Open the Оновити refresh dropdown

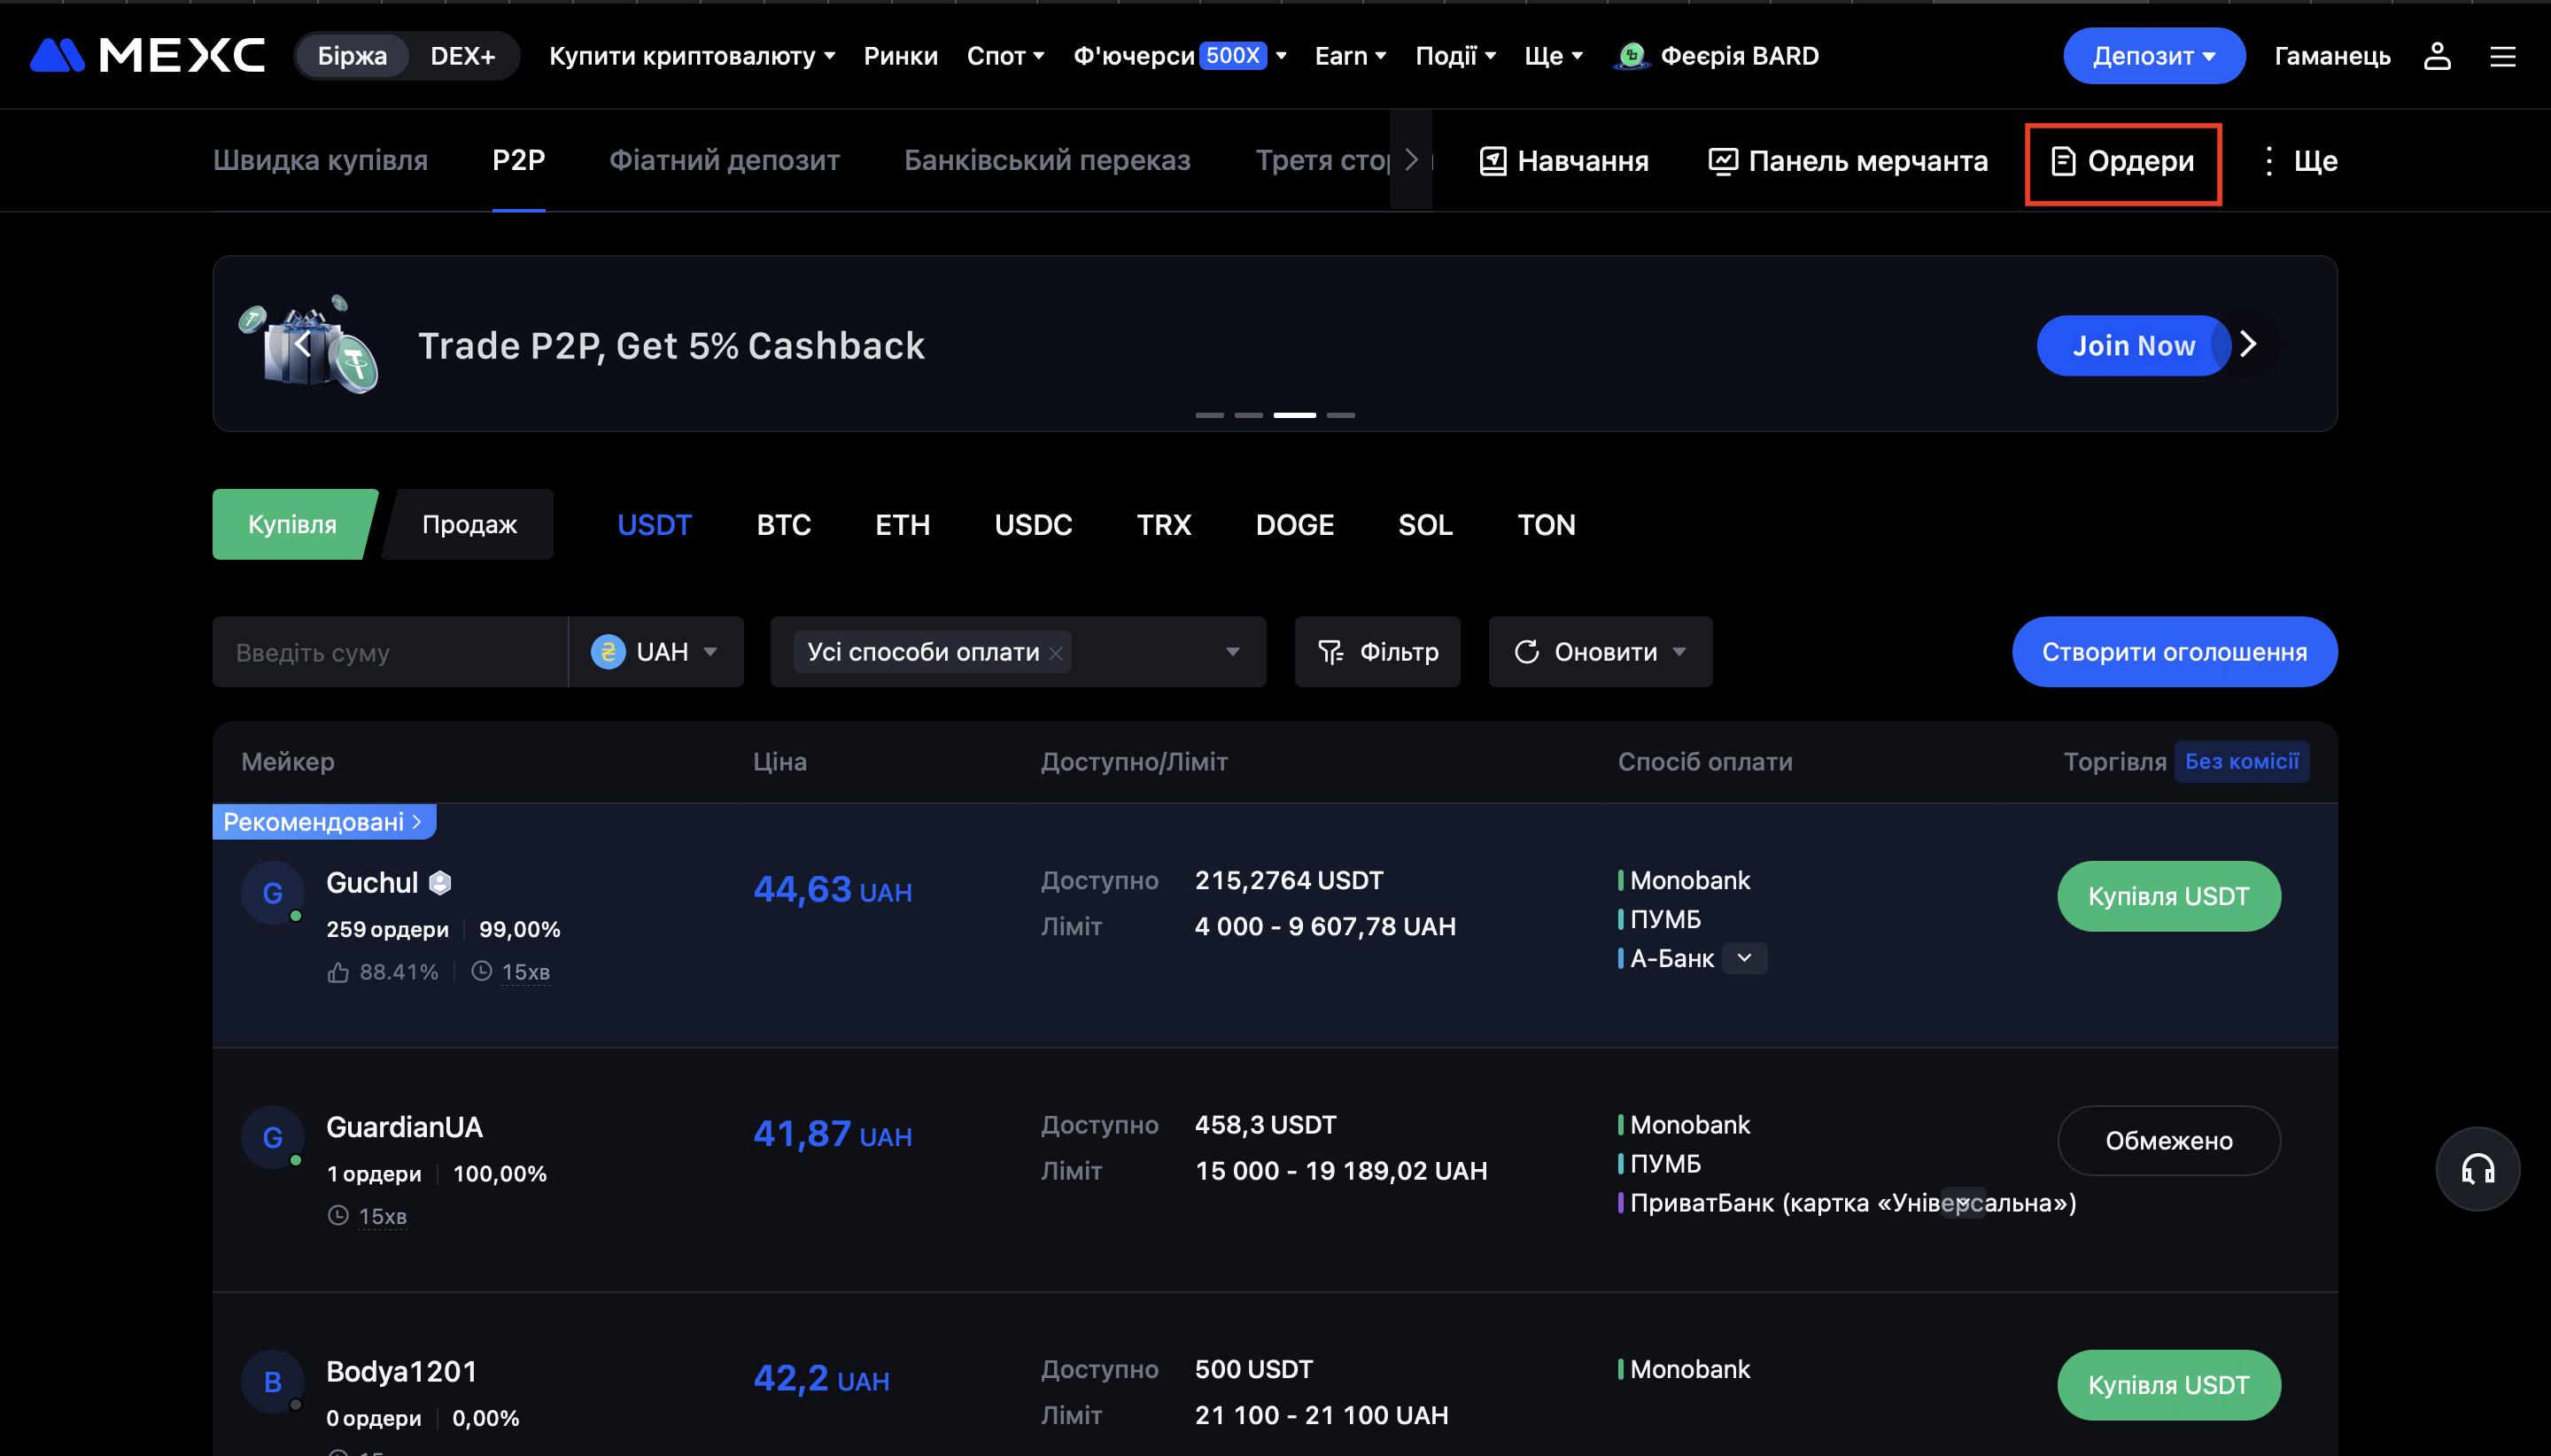[1679, 652]
